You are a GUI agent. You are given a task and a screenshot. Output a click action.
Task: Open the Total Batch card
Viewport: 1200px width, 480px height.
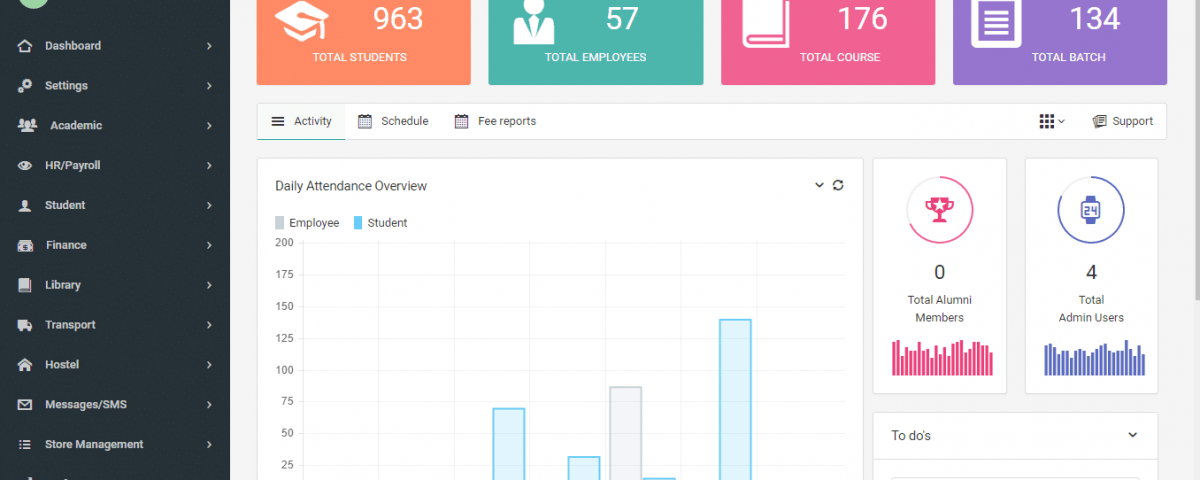[x=1060, y=42]
